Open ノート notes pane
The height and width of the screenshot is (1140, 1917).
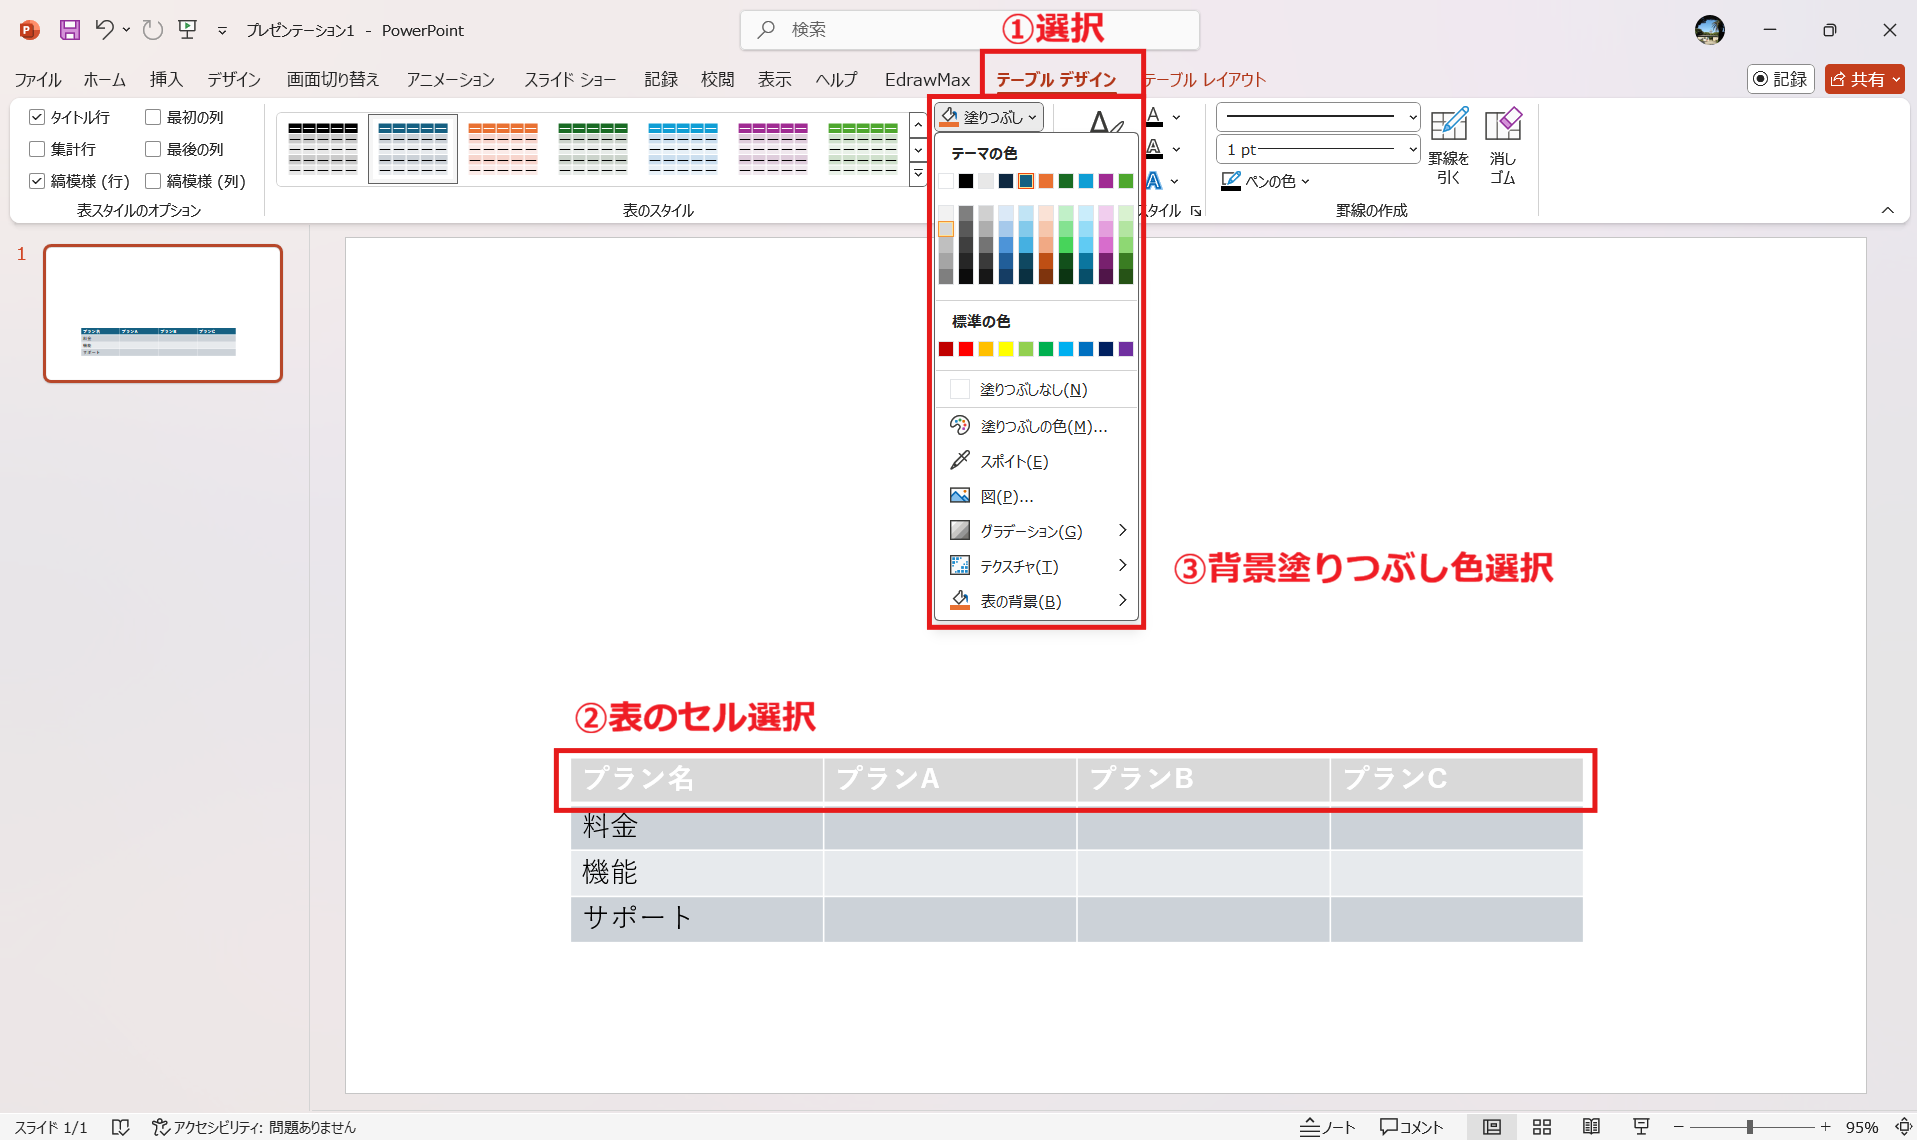[1328, 1127]
